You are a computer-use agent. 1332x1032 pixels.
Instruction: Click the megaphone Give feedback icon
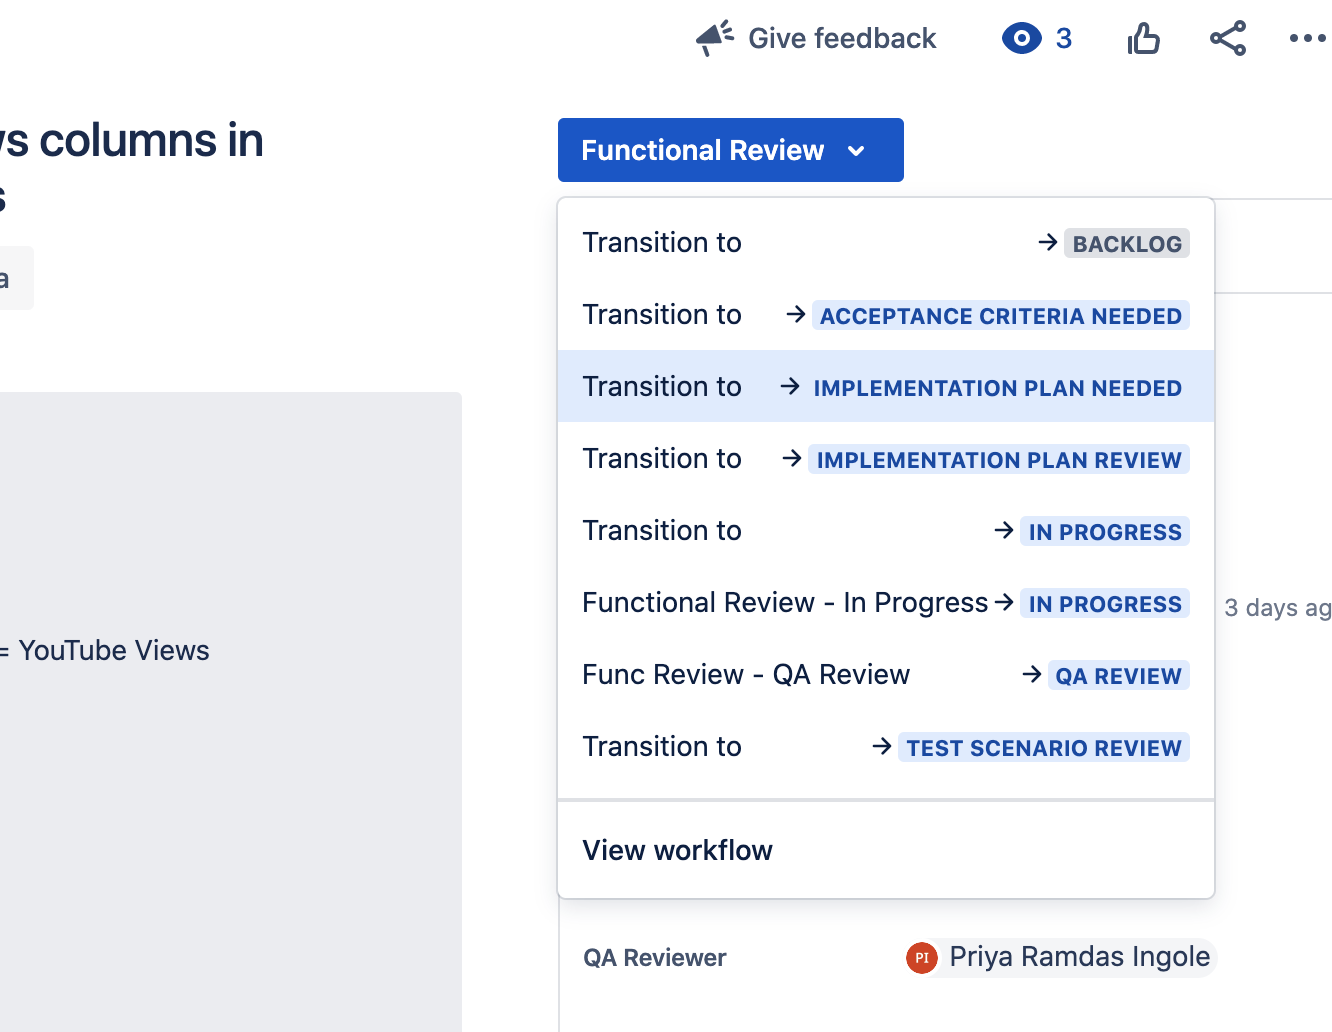pyautogui.click(x=715, y=38)
